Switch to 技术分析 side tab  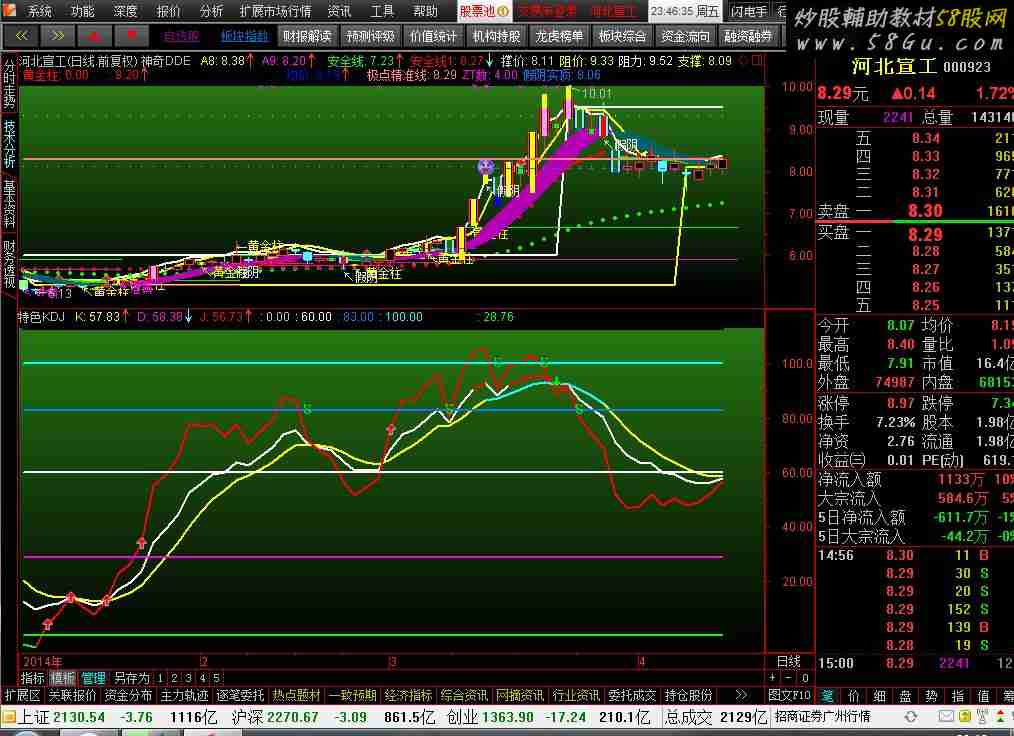click(x=9, y=145)
